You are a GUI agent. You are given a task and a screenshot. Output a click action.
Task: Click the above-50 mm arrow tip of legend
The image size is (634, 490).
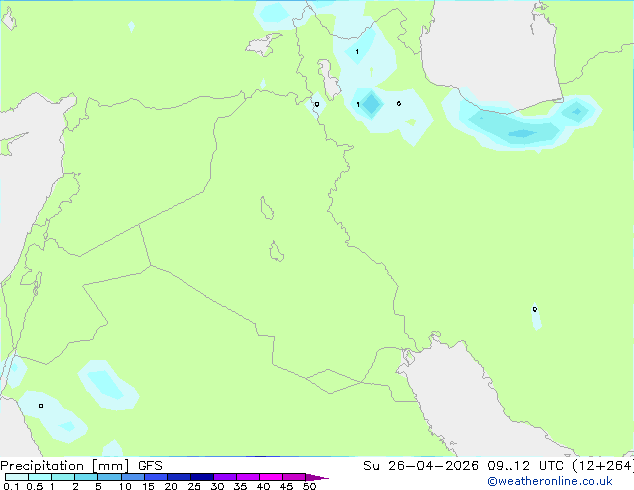coord(317,477)
